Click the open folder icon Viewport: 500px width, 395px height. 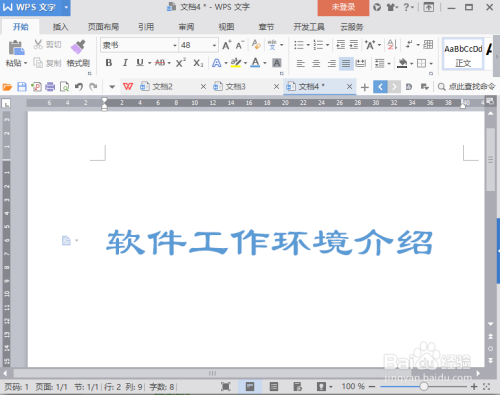tap(7, 87)
